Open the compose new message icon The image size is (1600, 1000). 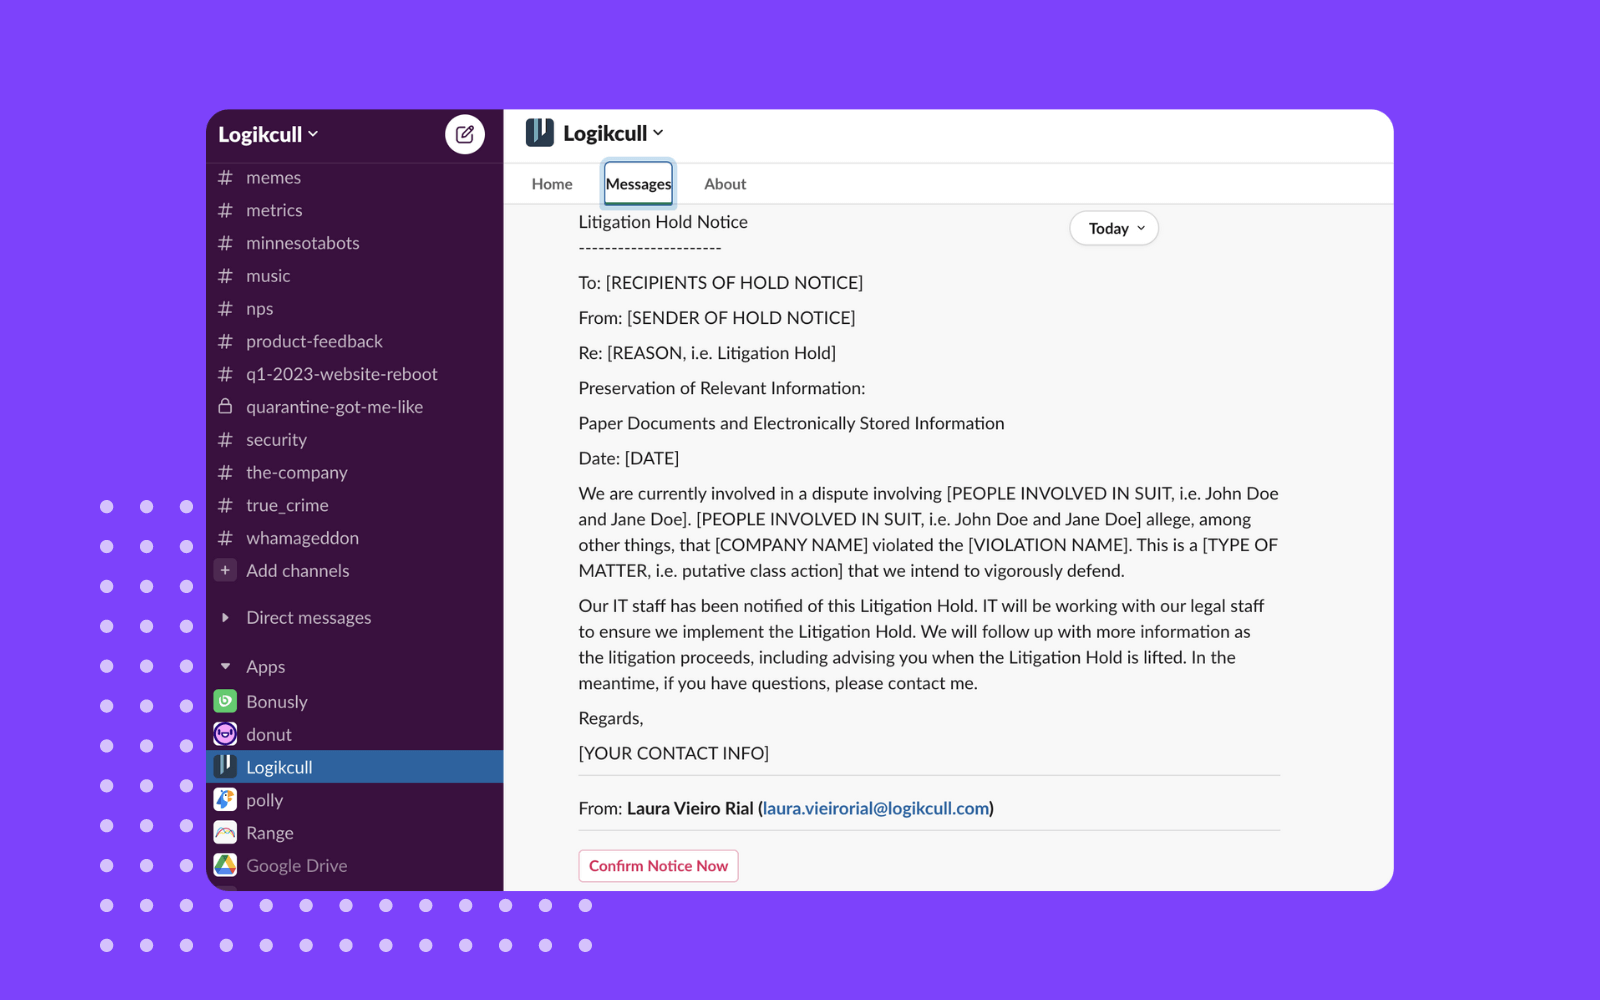(464, 133)
